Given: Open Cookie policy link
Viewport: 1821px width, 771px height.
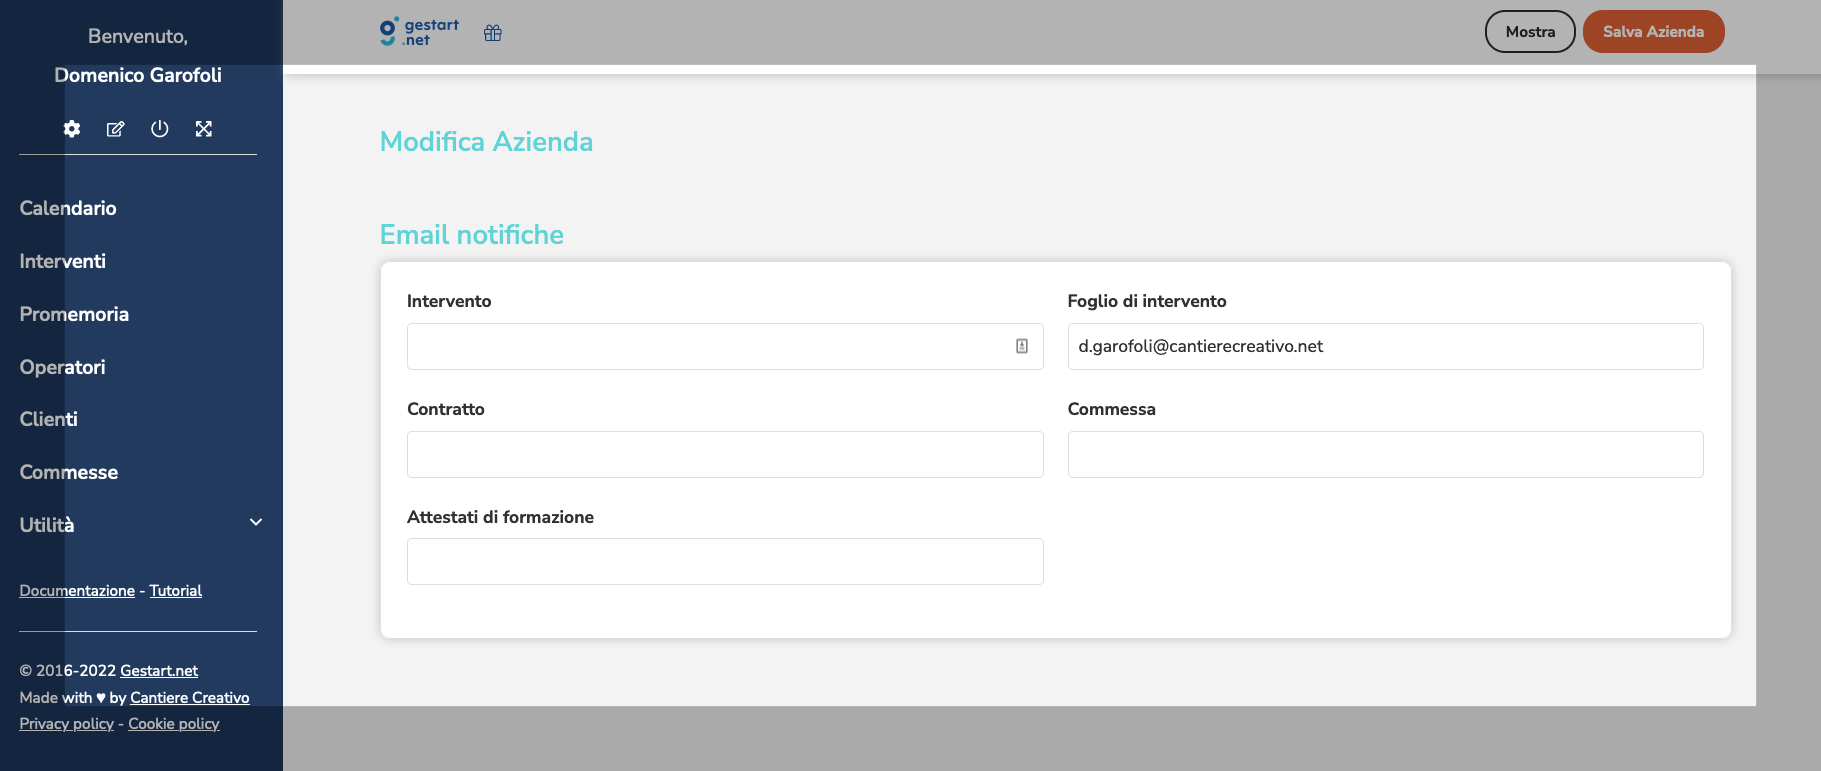Looking at the screenshot, I should pos(174,724).
